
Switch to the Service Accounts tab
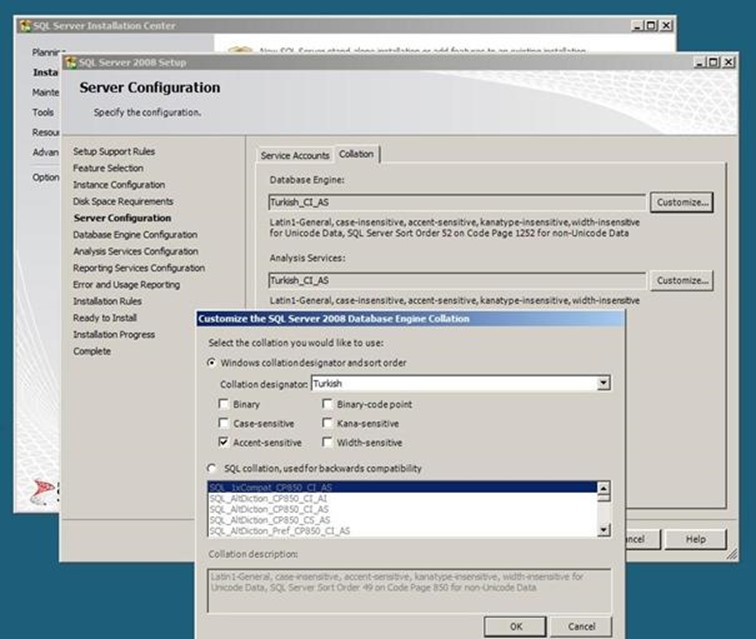[295, 155]
